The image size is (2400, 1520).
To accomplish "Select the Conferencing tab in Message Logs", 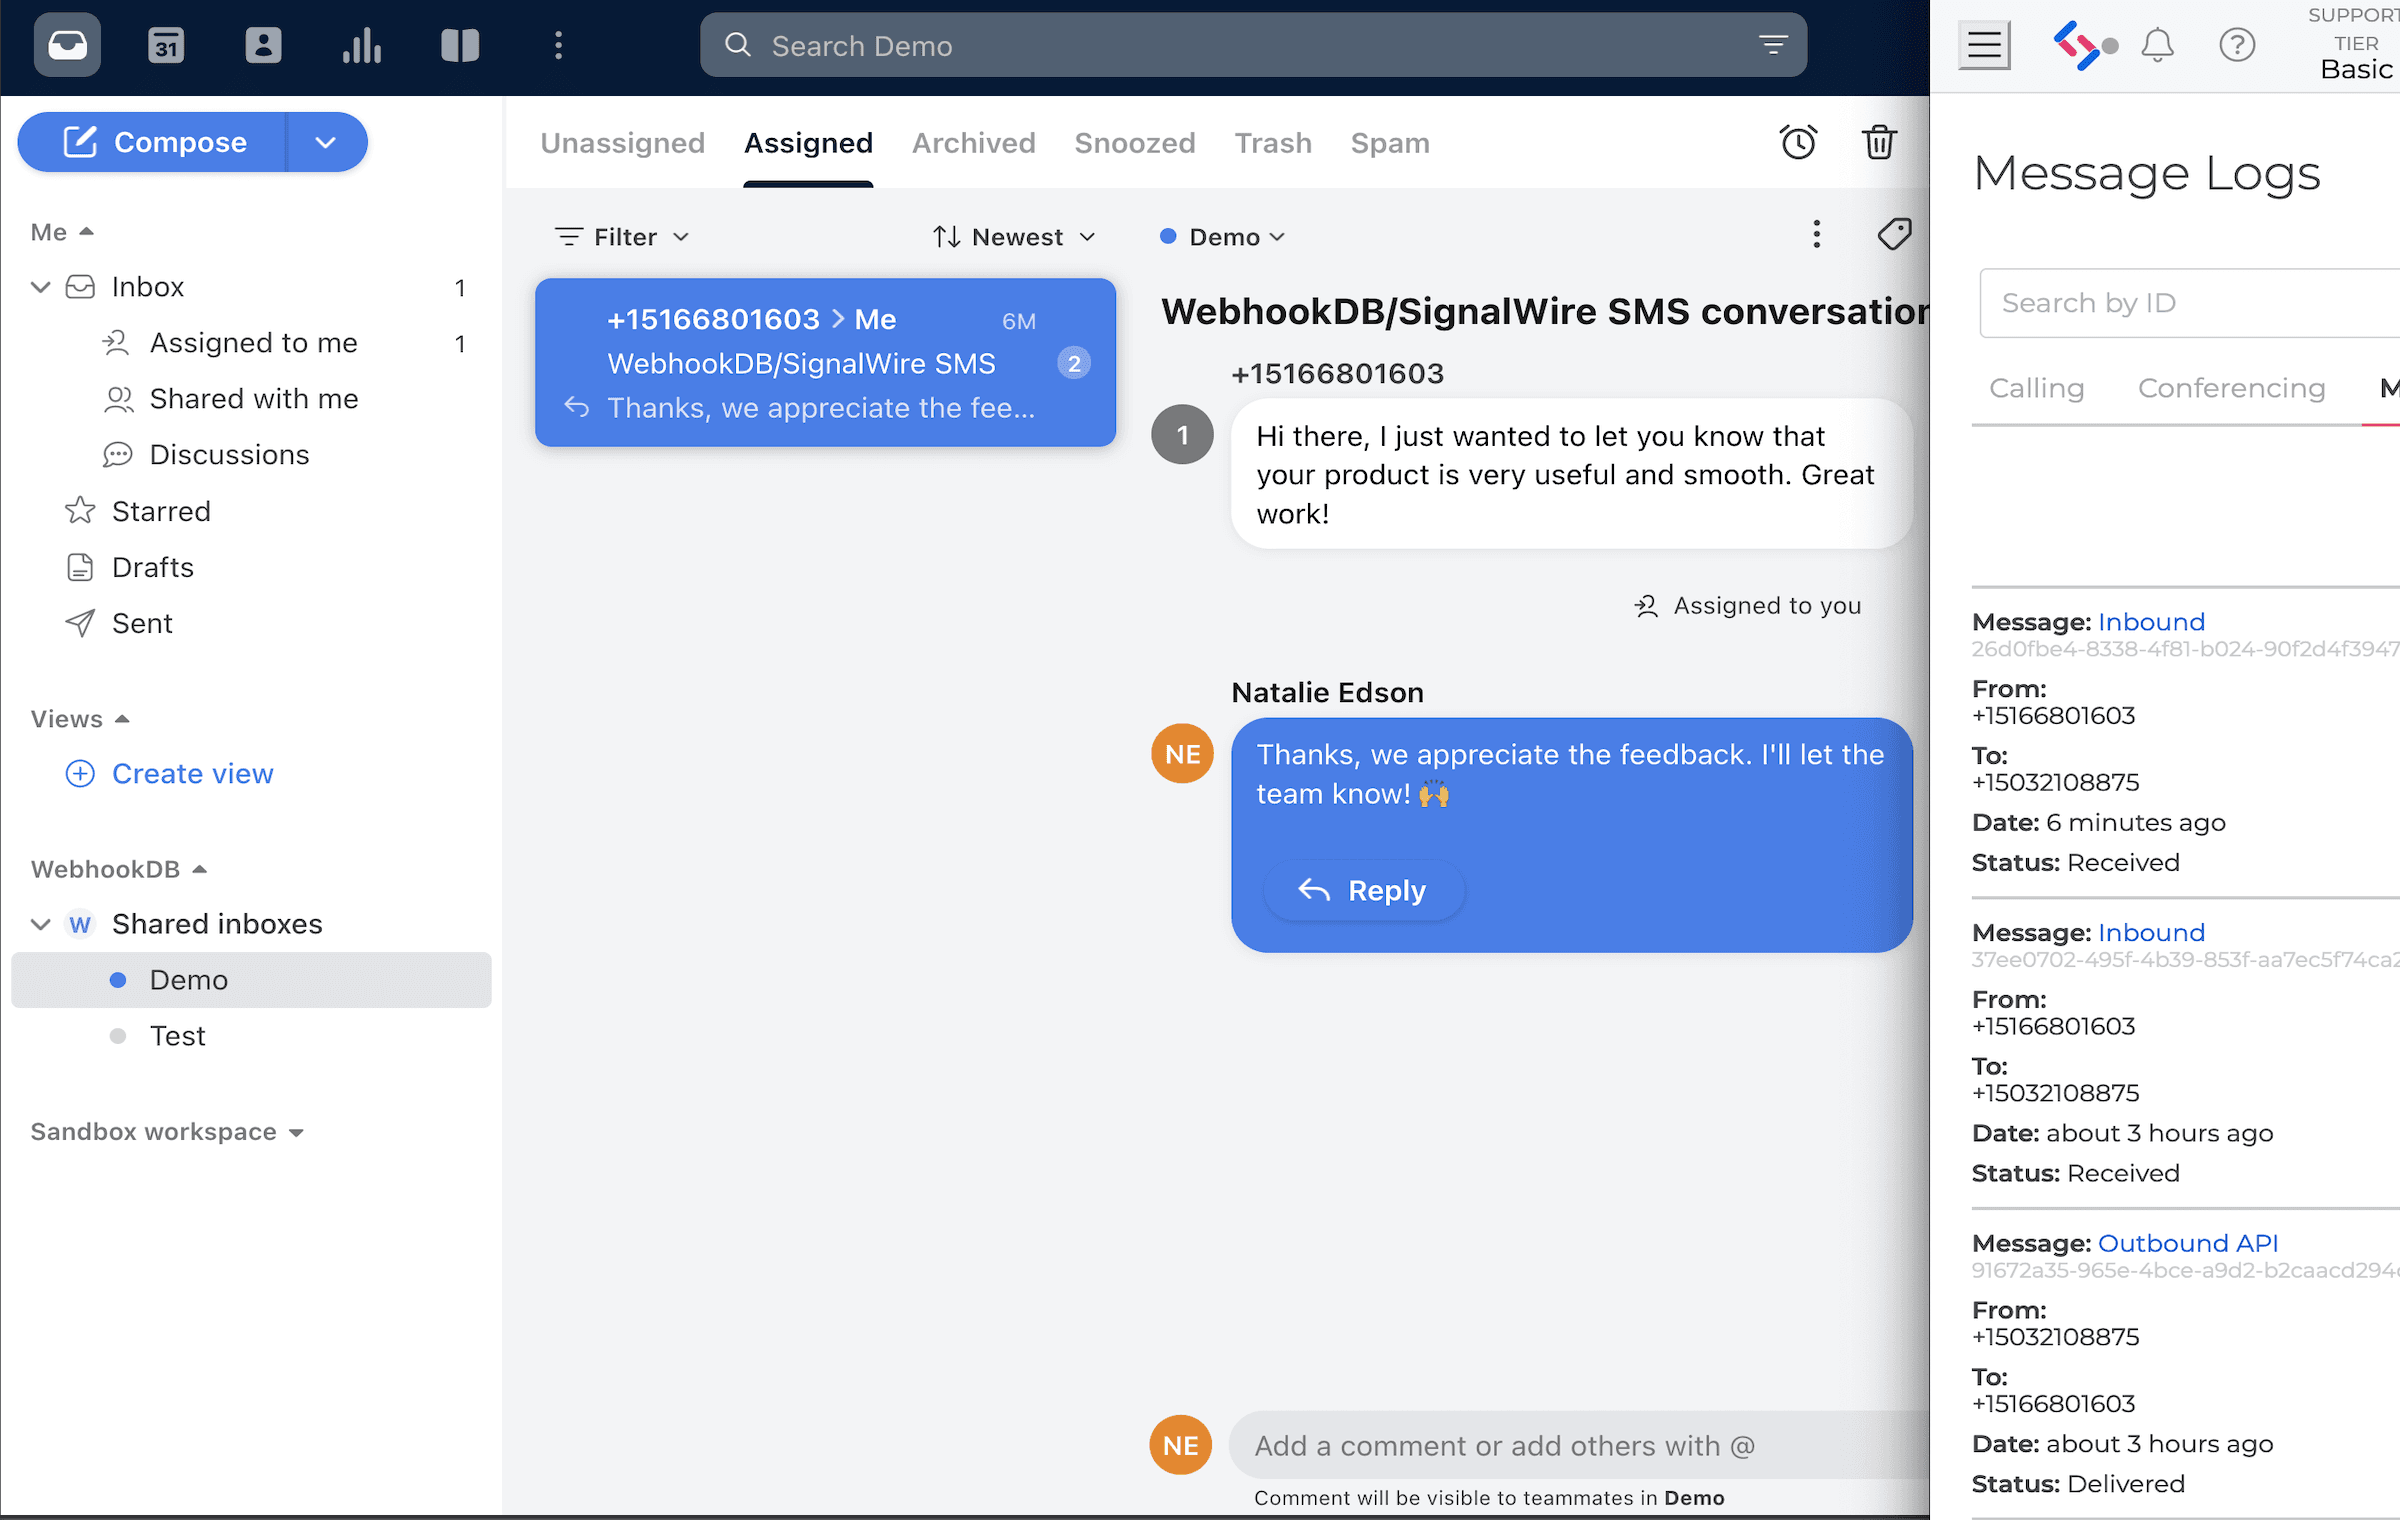I will [2231, 388].
